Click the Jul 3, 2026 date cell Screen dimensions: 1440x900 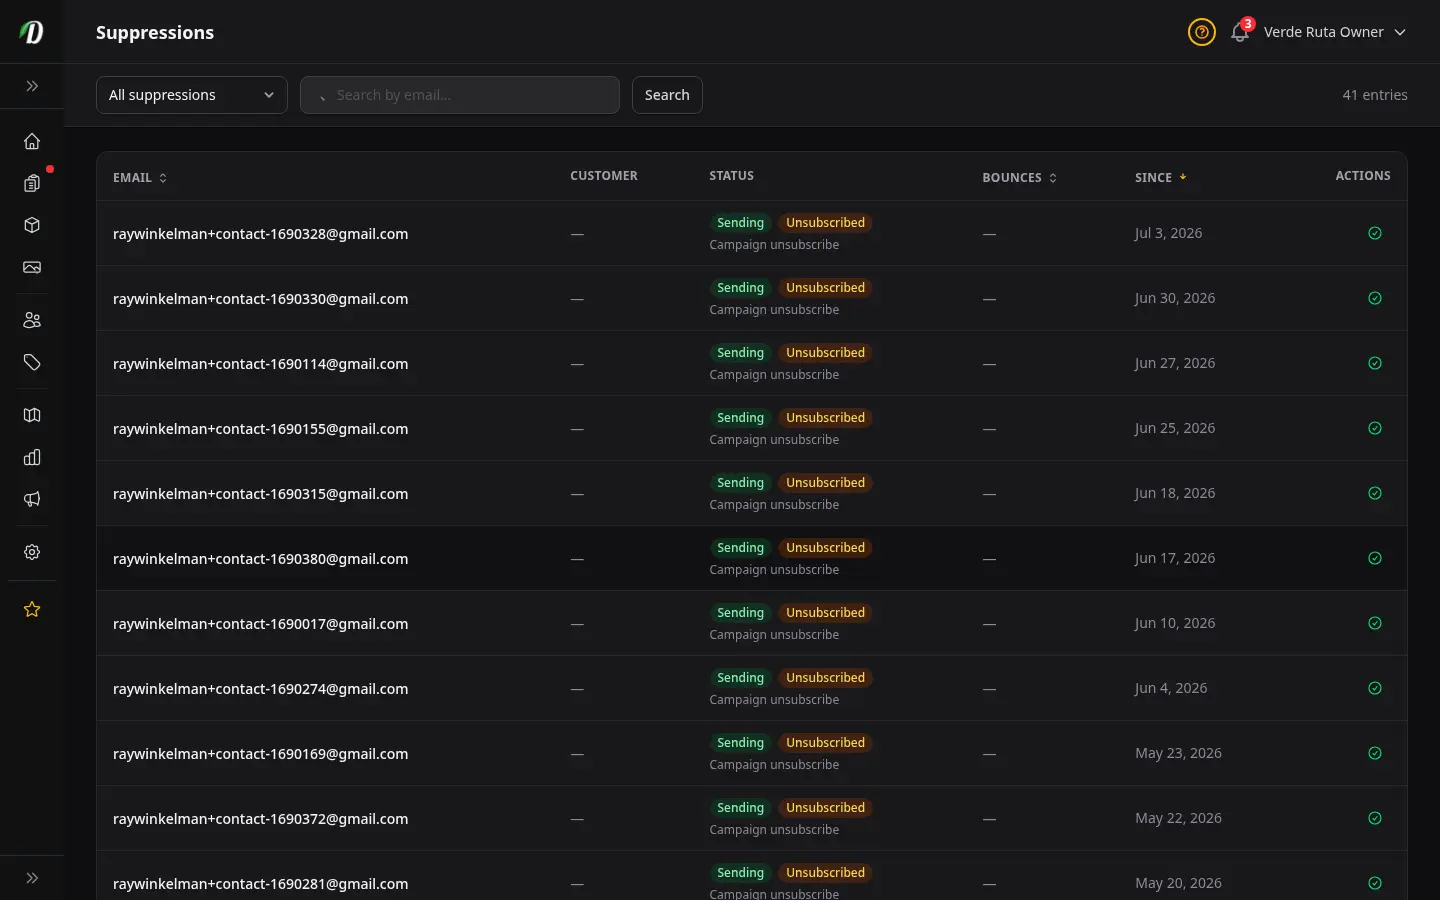[1168, 233]
